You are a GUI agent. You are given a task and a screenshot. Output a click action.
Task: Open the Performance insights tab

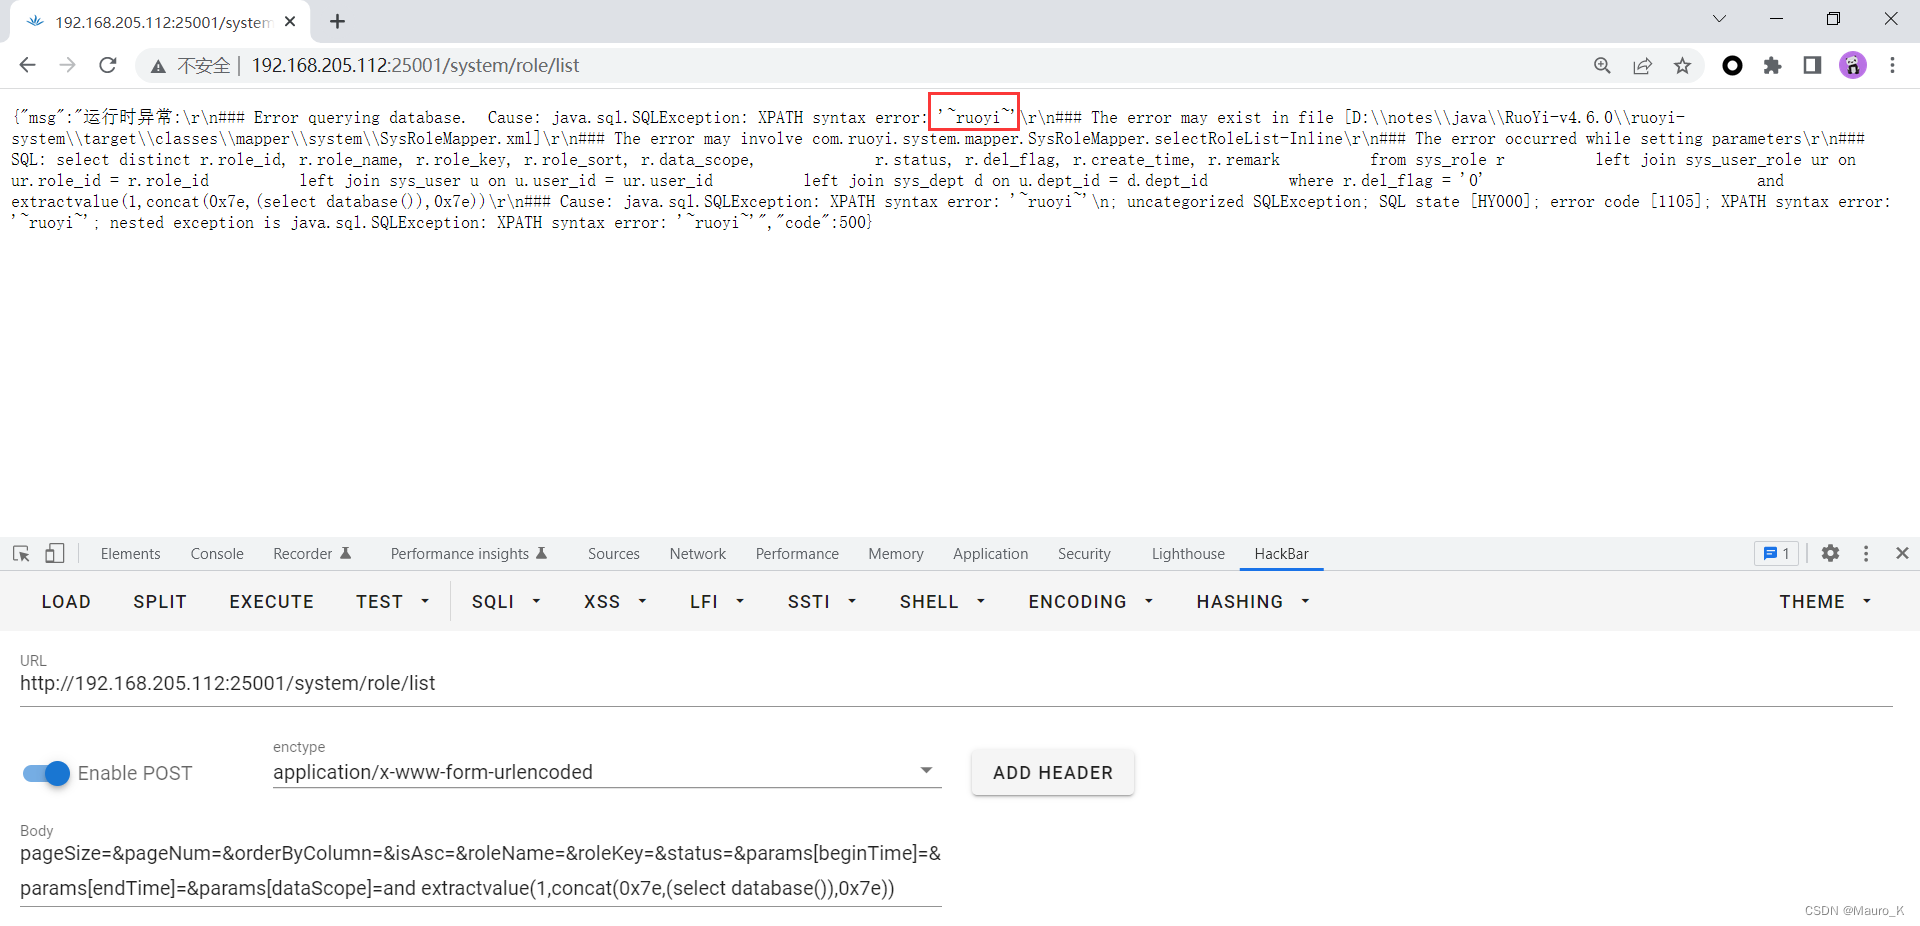click(468, 554)
